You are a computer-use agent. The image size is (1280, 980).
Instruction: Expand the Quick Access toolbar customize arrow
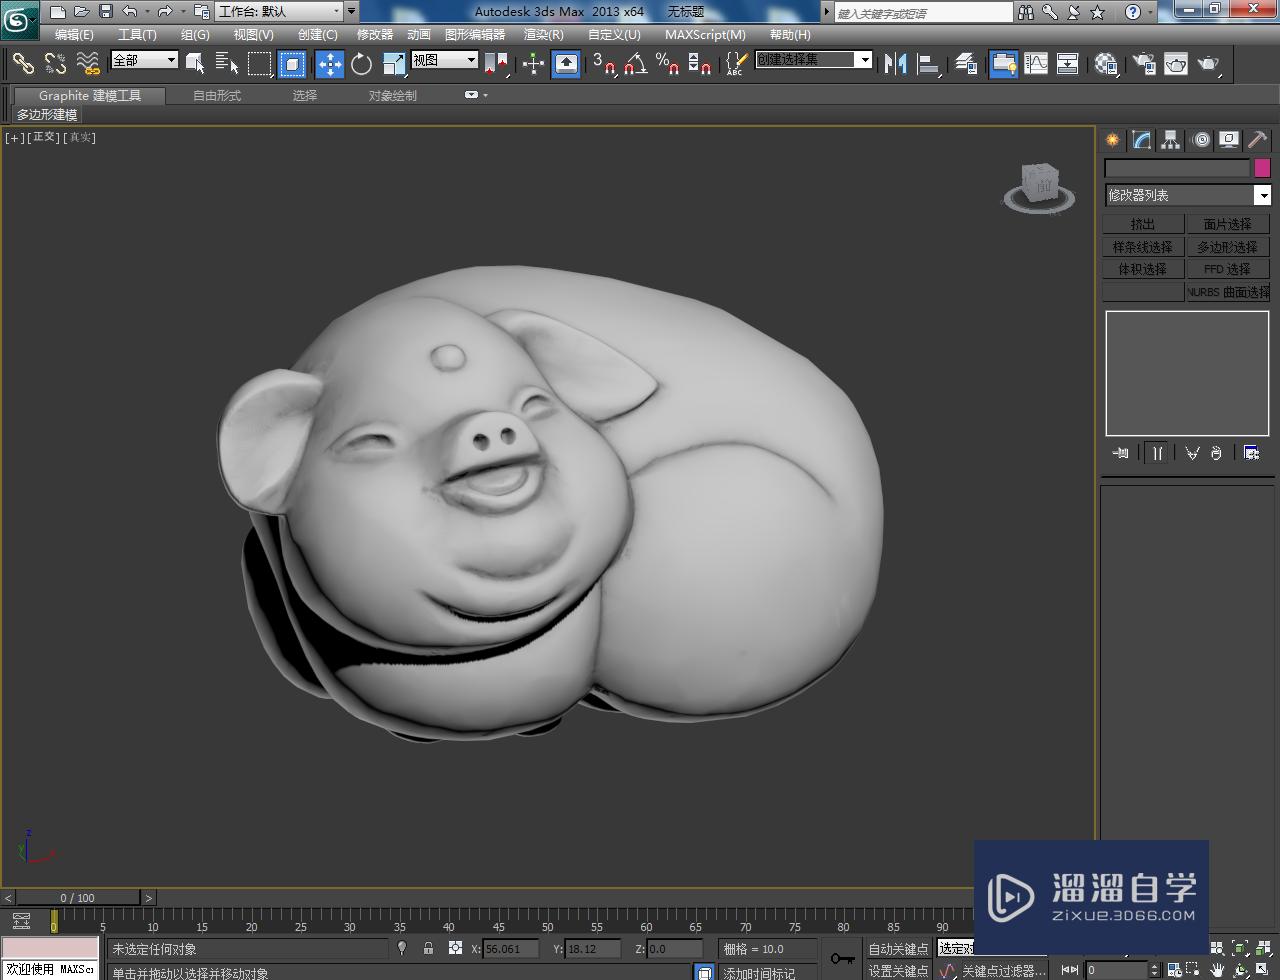(x=352, y=12)
